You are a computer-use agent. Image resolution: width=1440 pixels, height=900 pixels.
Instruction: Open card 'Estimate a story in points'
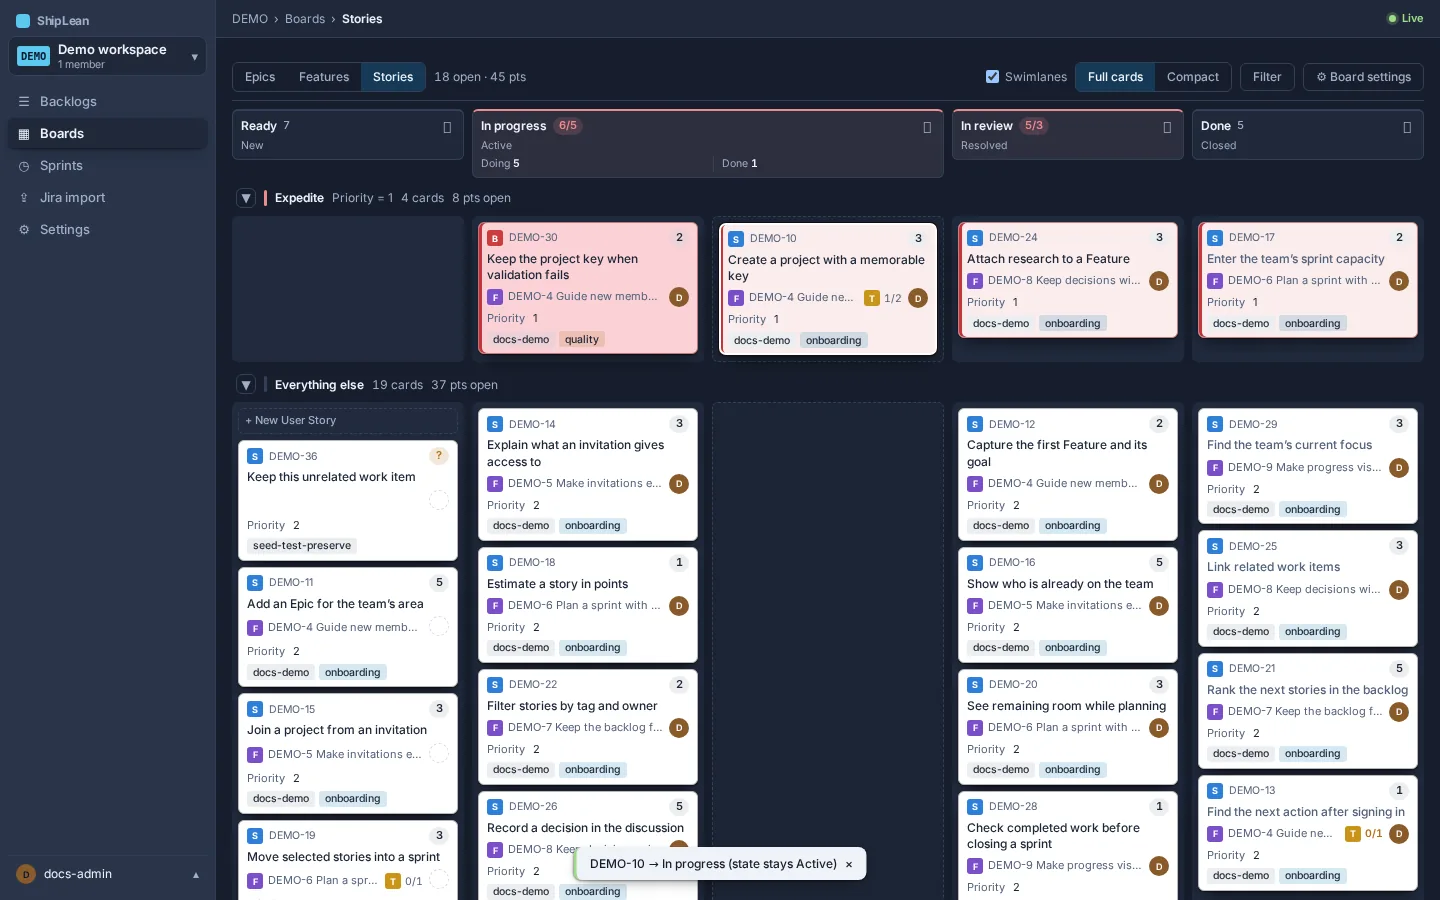[588, 604]
